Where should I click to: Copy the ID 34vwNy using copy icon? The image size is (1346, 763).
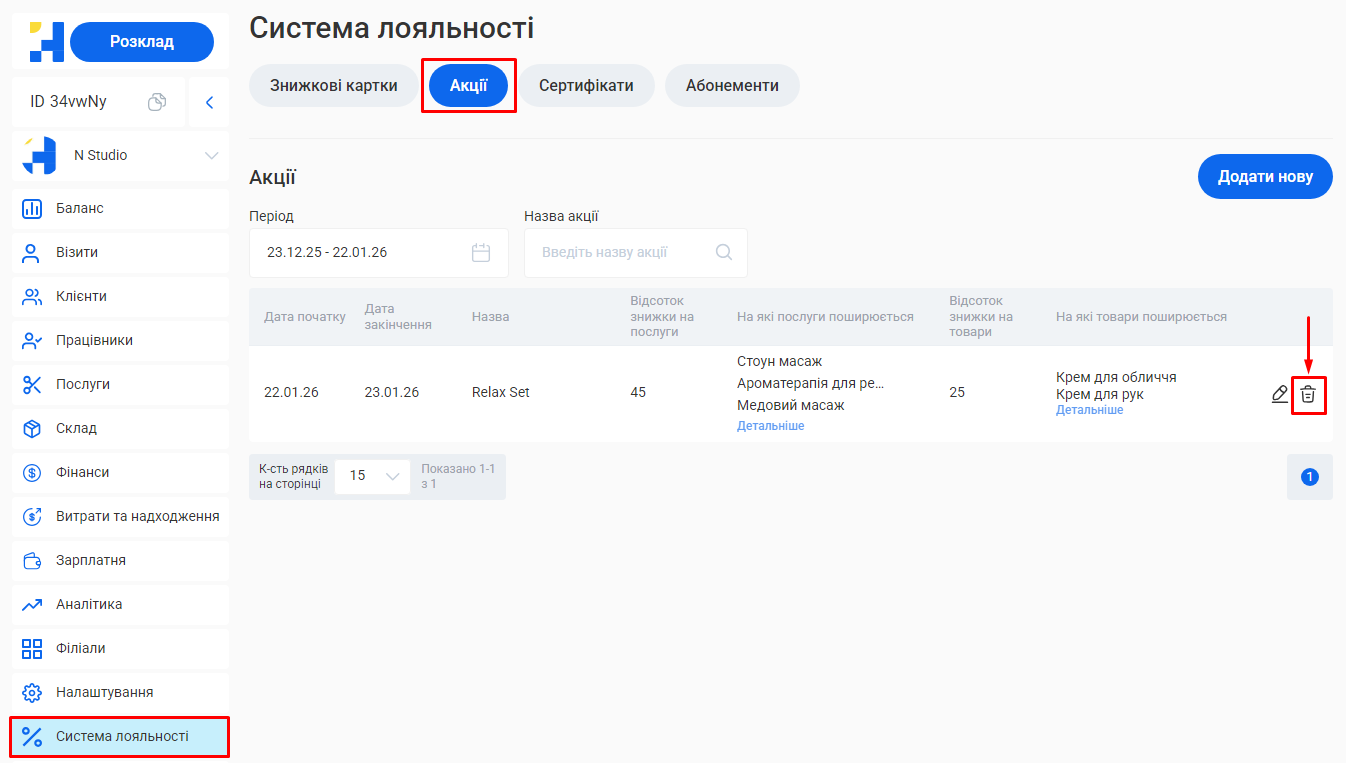(x=157, y=101)
